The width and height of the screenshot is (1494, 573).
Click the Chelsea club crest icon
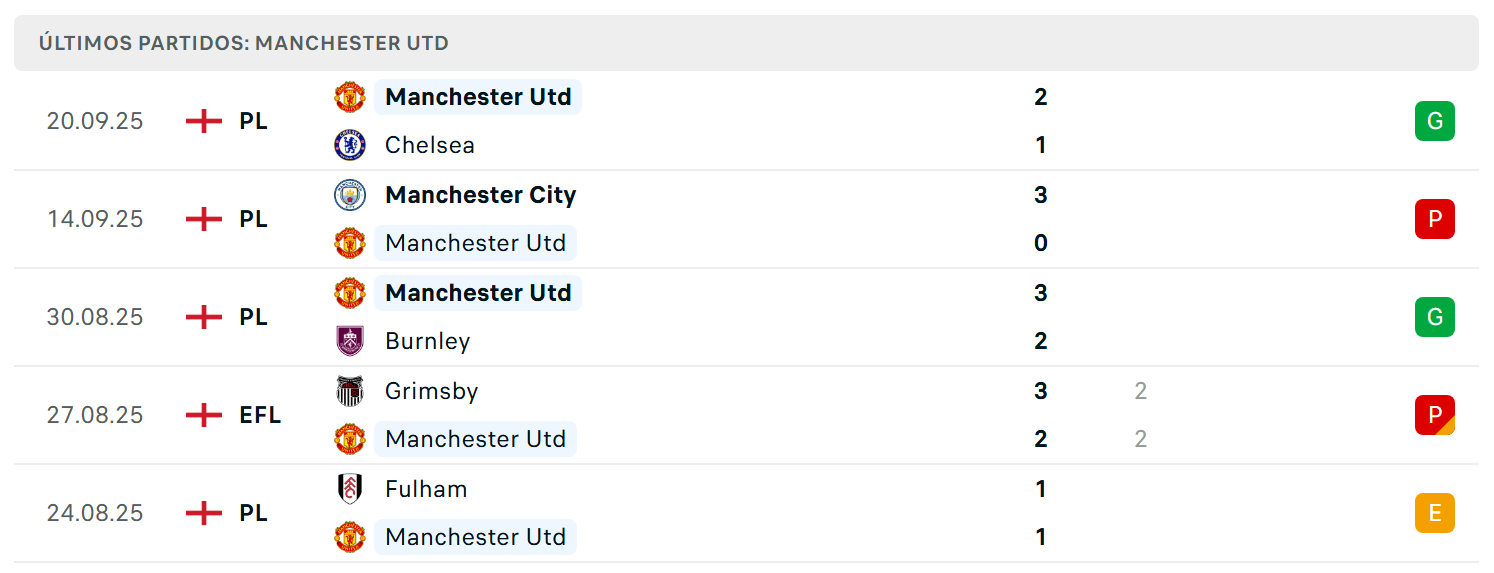350,145
